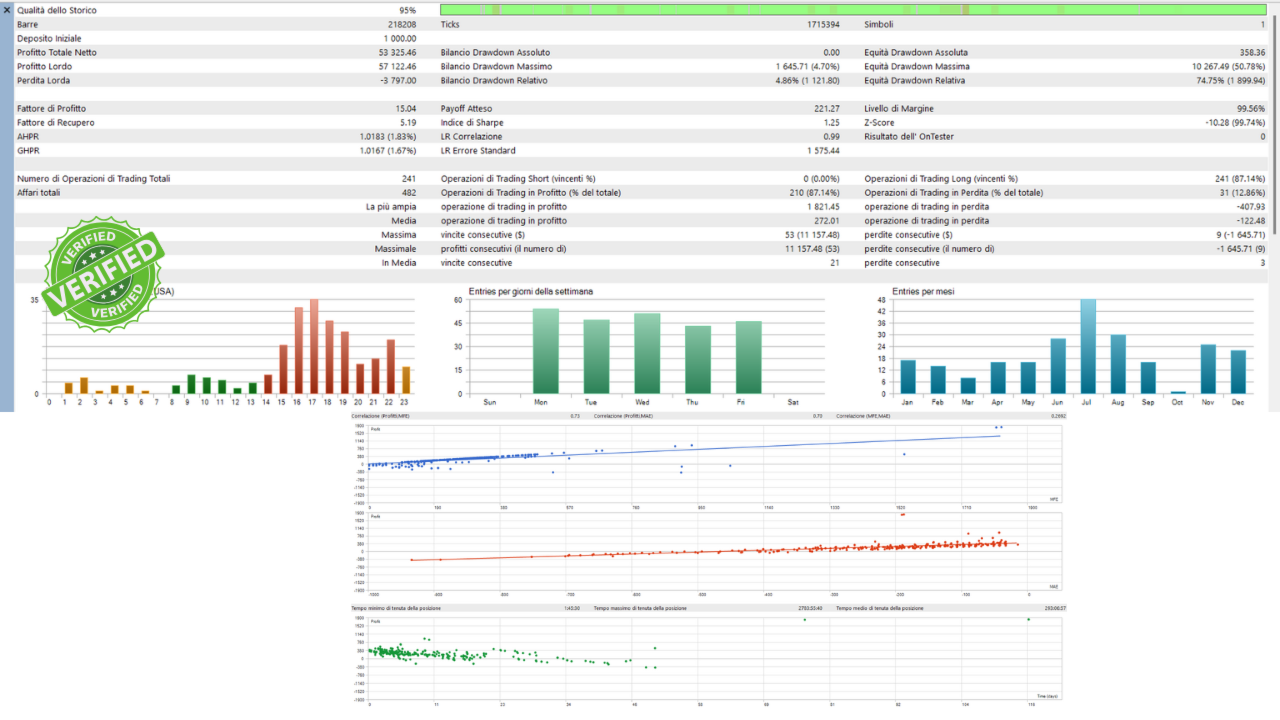This screenshot has width=1280, height=720.
Task: Select the "Perdita Lorda" label
Action: click(44, 80)
